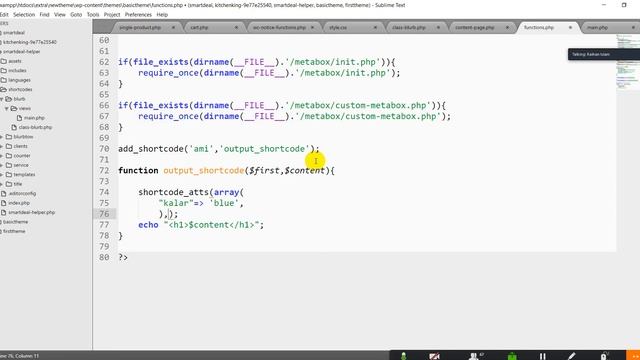The image size is (640, 360).
Task: Click the code minimap on right
Action: pyautogui.click(x=627, y=61)
